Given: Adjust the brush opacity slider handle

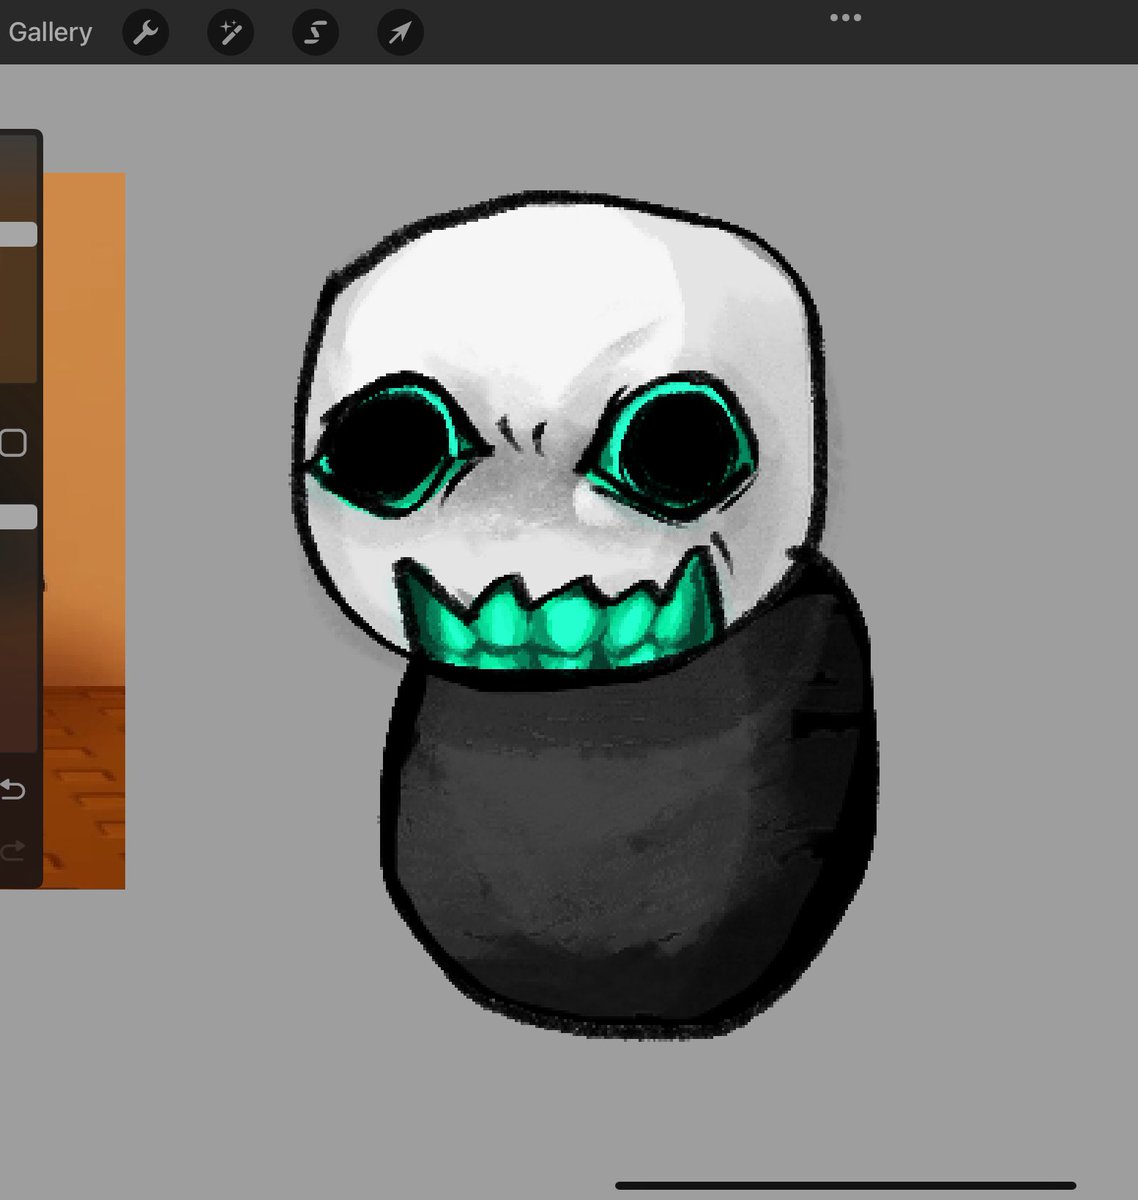Looking at the screenshot, I should click(18, 517).
